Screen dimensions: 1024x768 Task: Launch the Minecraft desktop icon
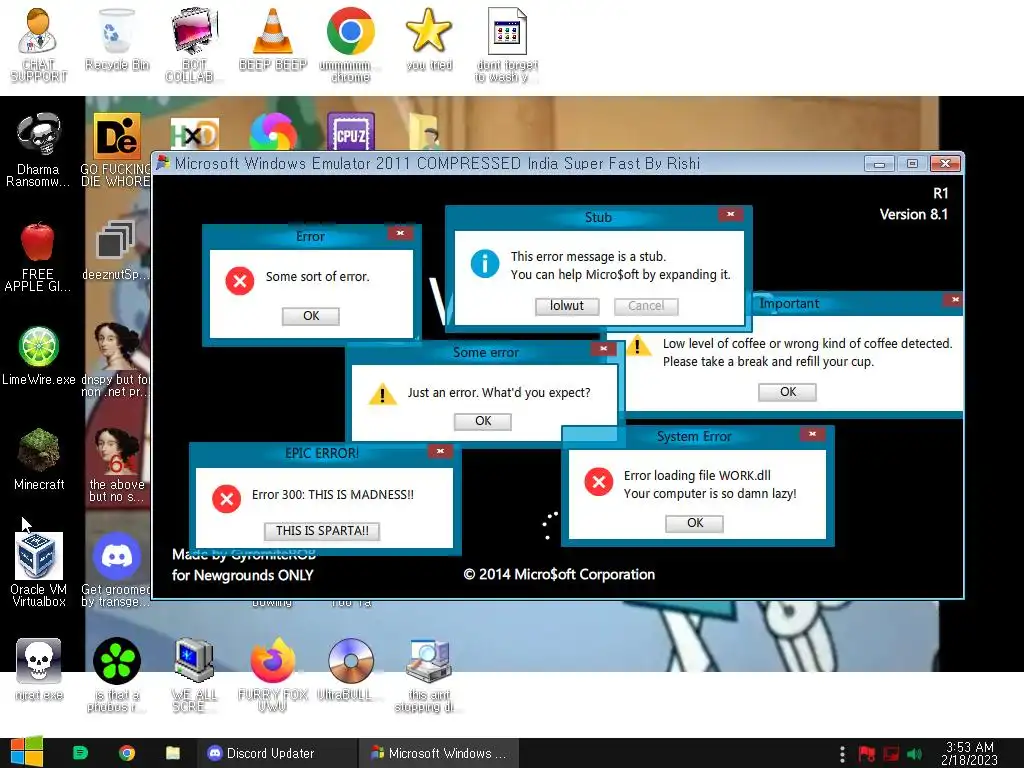[39, 458]
